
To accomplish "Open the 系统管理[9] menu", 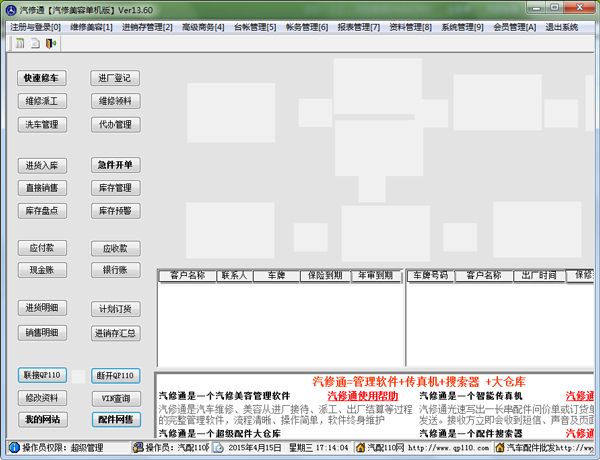I will [463, 27].
